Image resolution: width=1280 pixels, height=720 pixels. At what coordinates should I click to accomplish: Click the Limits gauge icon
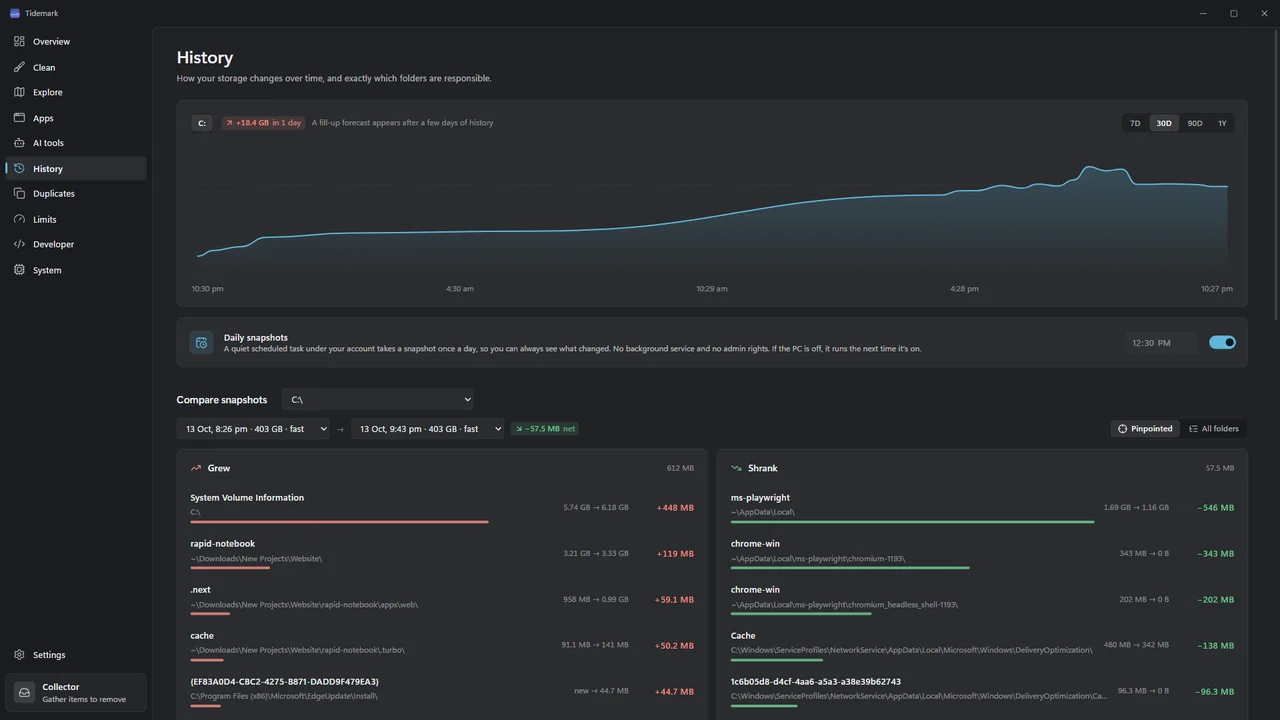pos(19,219)
